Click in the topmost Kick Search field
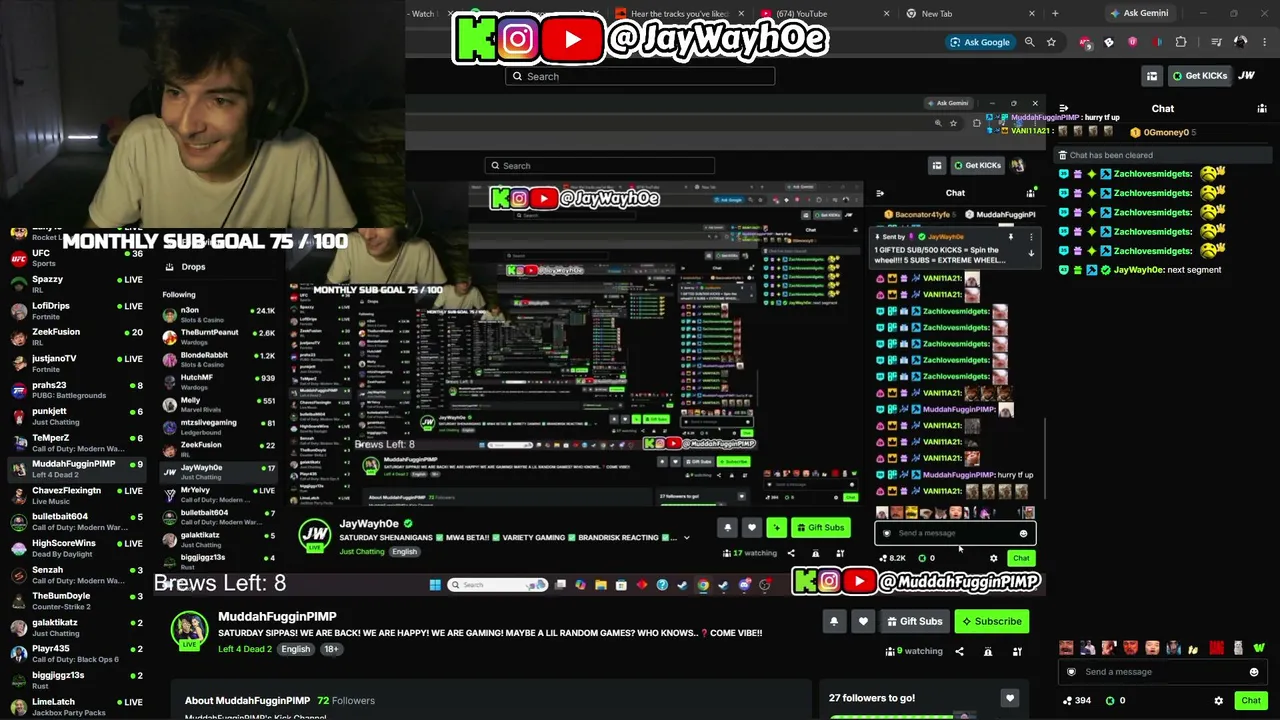Viewport: 1280px width, 720px height. pyautogui.click(x=640, y=76)
